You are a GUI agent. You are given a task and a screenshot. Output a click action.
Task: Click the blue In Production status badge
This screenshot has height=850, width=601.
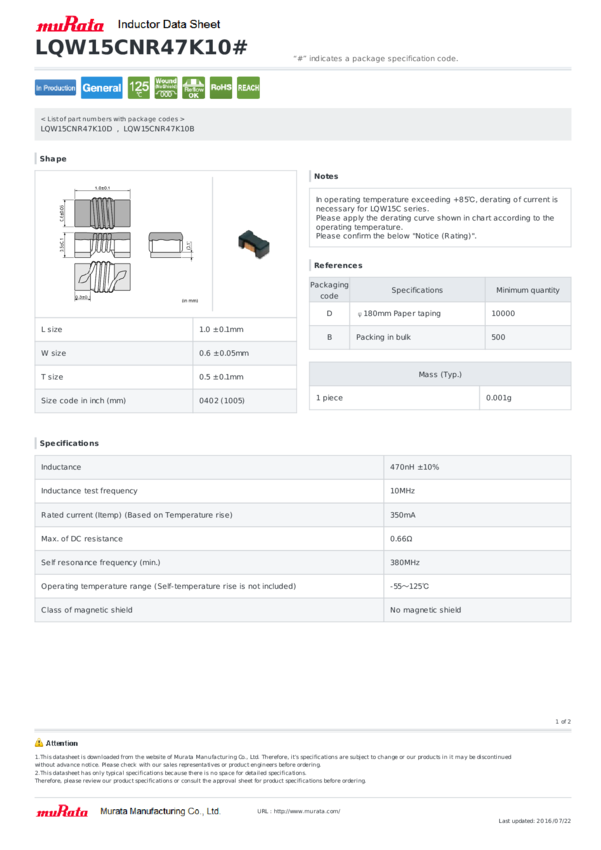pyautogui.click(x=55, y=88)
